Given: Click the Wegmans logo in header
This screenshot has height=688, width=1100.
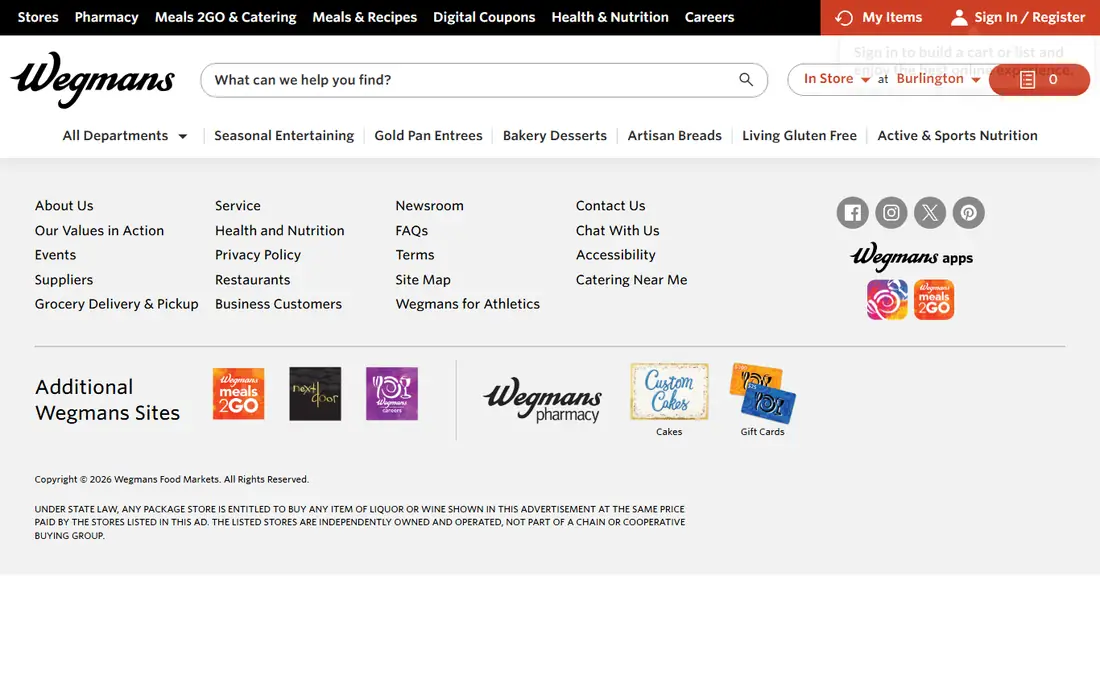Looking at the screenshot, I should pos(93,79).
